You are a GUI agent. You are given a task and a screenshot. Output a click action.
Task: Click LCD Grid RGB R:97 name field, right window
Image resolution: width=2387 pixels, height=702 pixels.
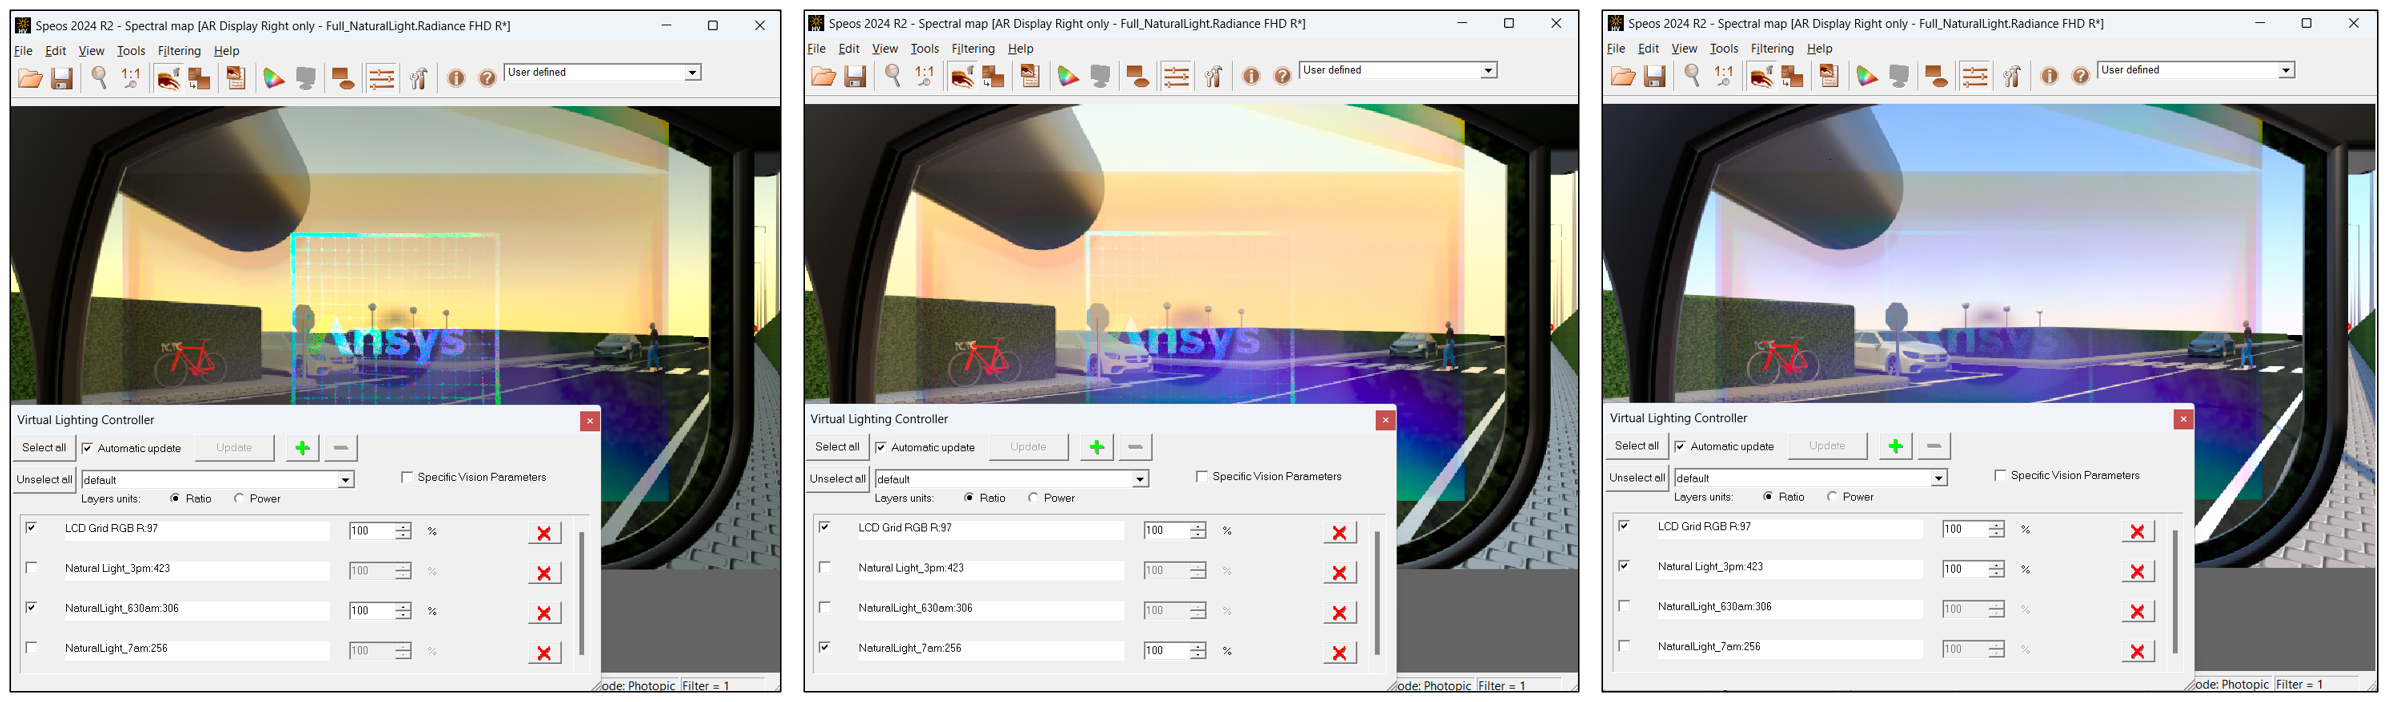pyautogui.click(x=1789, y=528)
